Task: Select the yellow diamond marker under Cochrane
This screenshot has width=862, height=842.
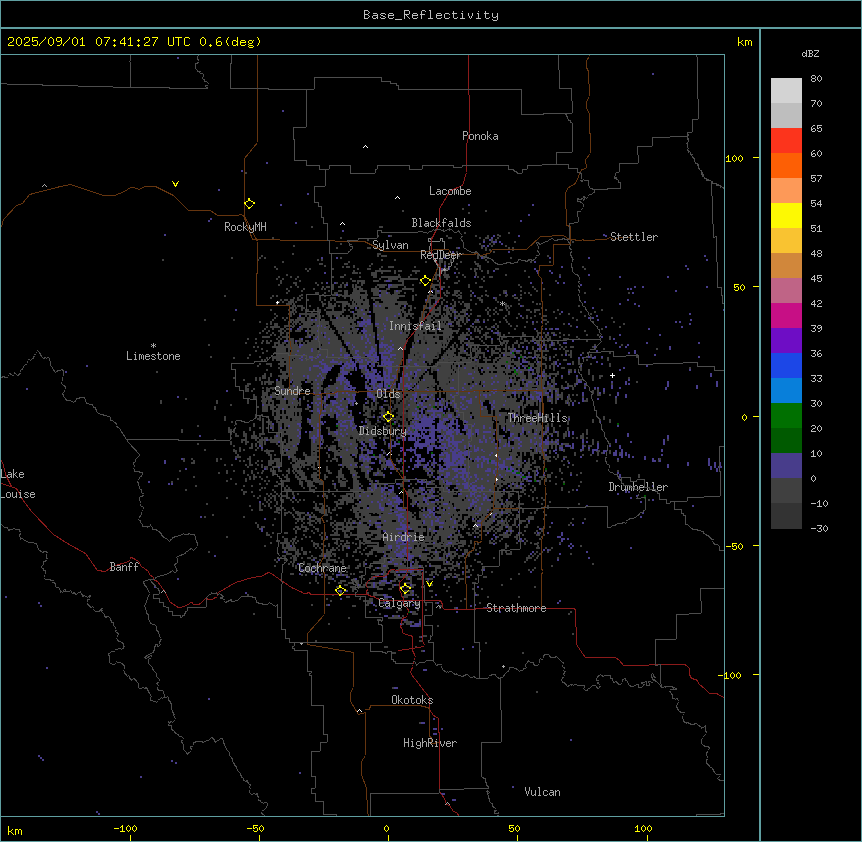Action: [340, 591]
